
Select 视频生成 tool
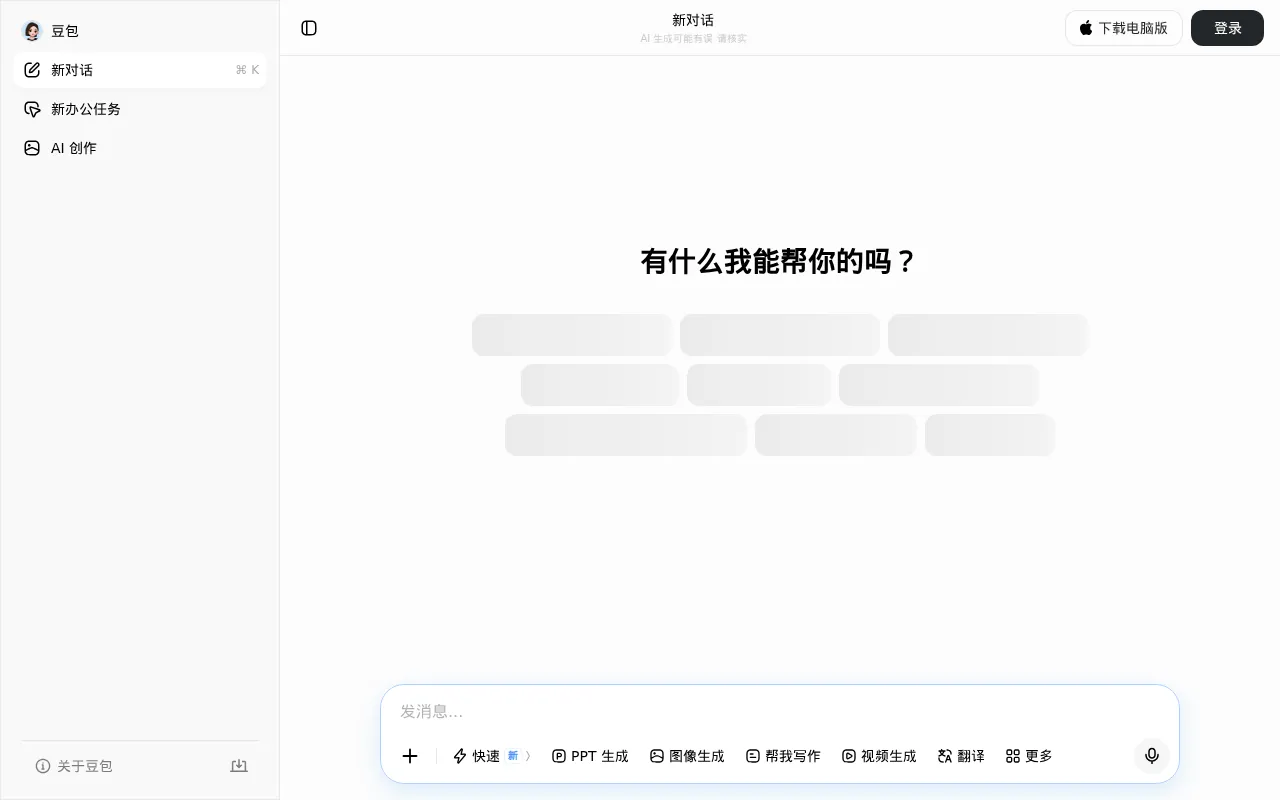point(879,756)
